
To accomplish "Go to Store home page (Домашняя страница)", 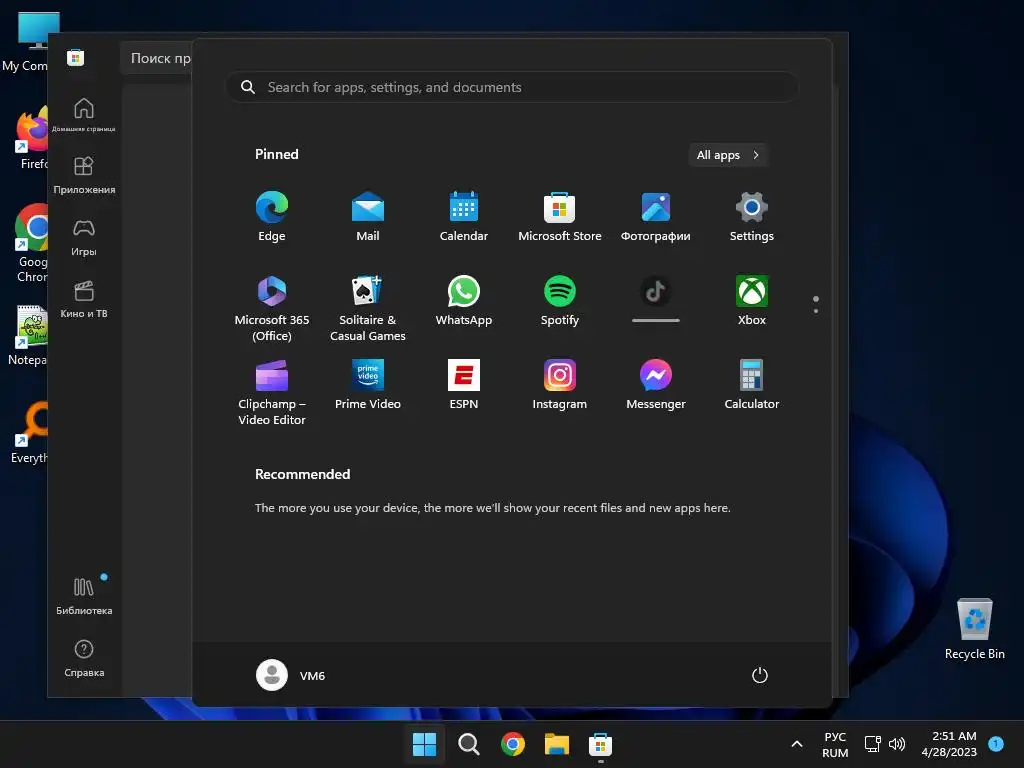I will 84,114.
